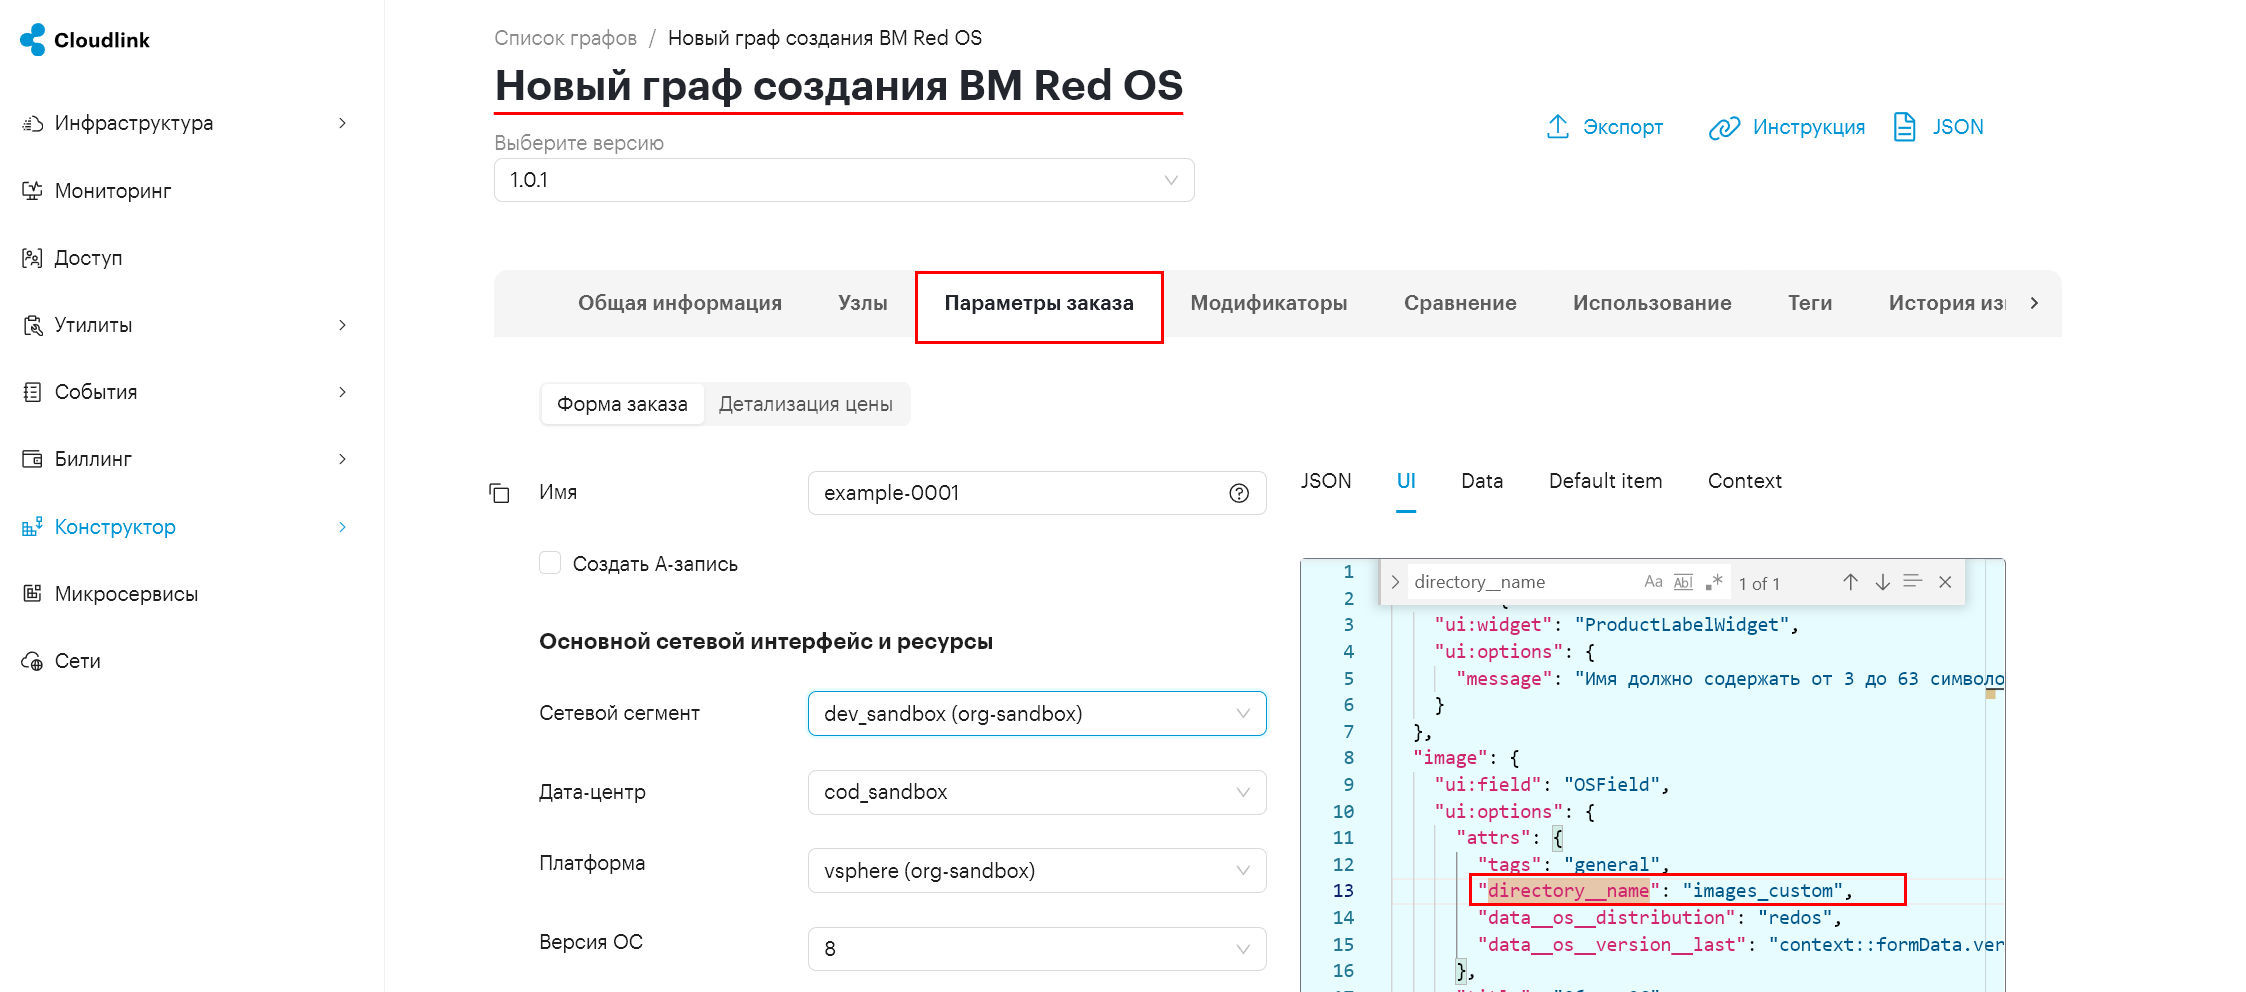Go to next search match
This screenshot has height=992, width=2246.
(x=1883, y=582)
